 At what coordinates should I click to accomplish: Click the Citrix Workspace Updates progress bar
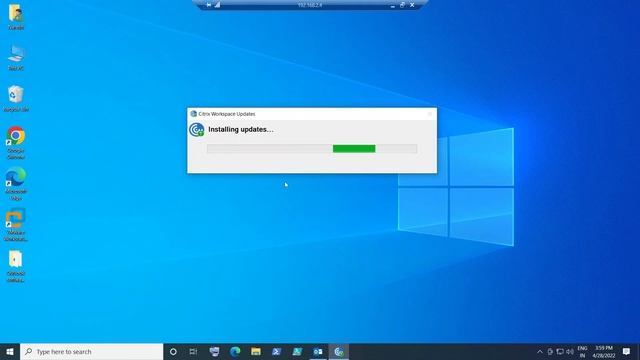(x=312, y=149)
